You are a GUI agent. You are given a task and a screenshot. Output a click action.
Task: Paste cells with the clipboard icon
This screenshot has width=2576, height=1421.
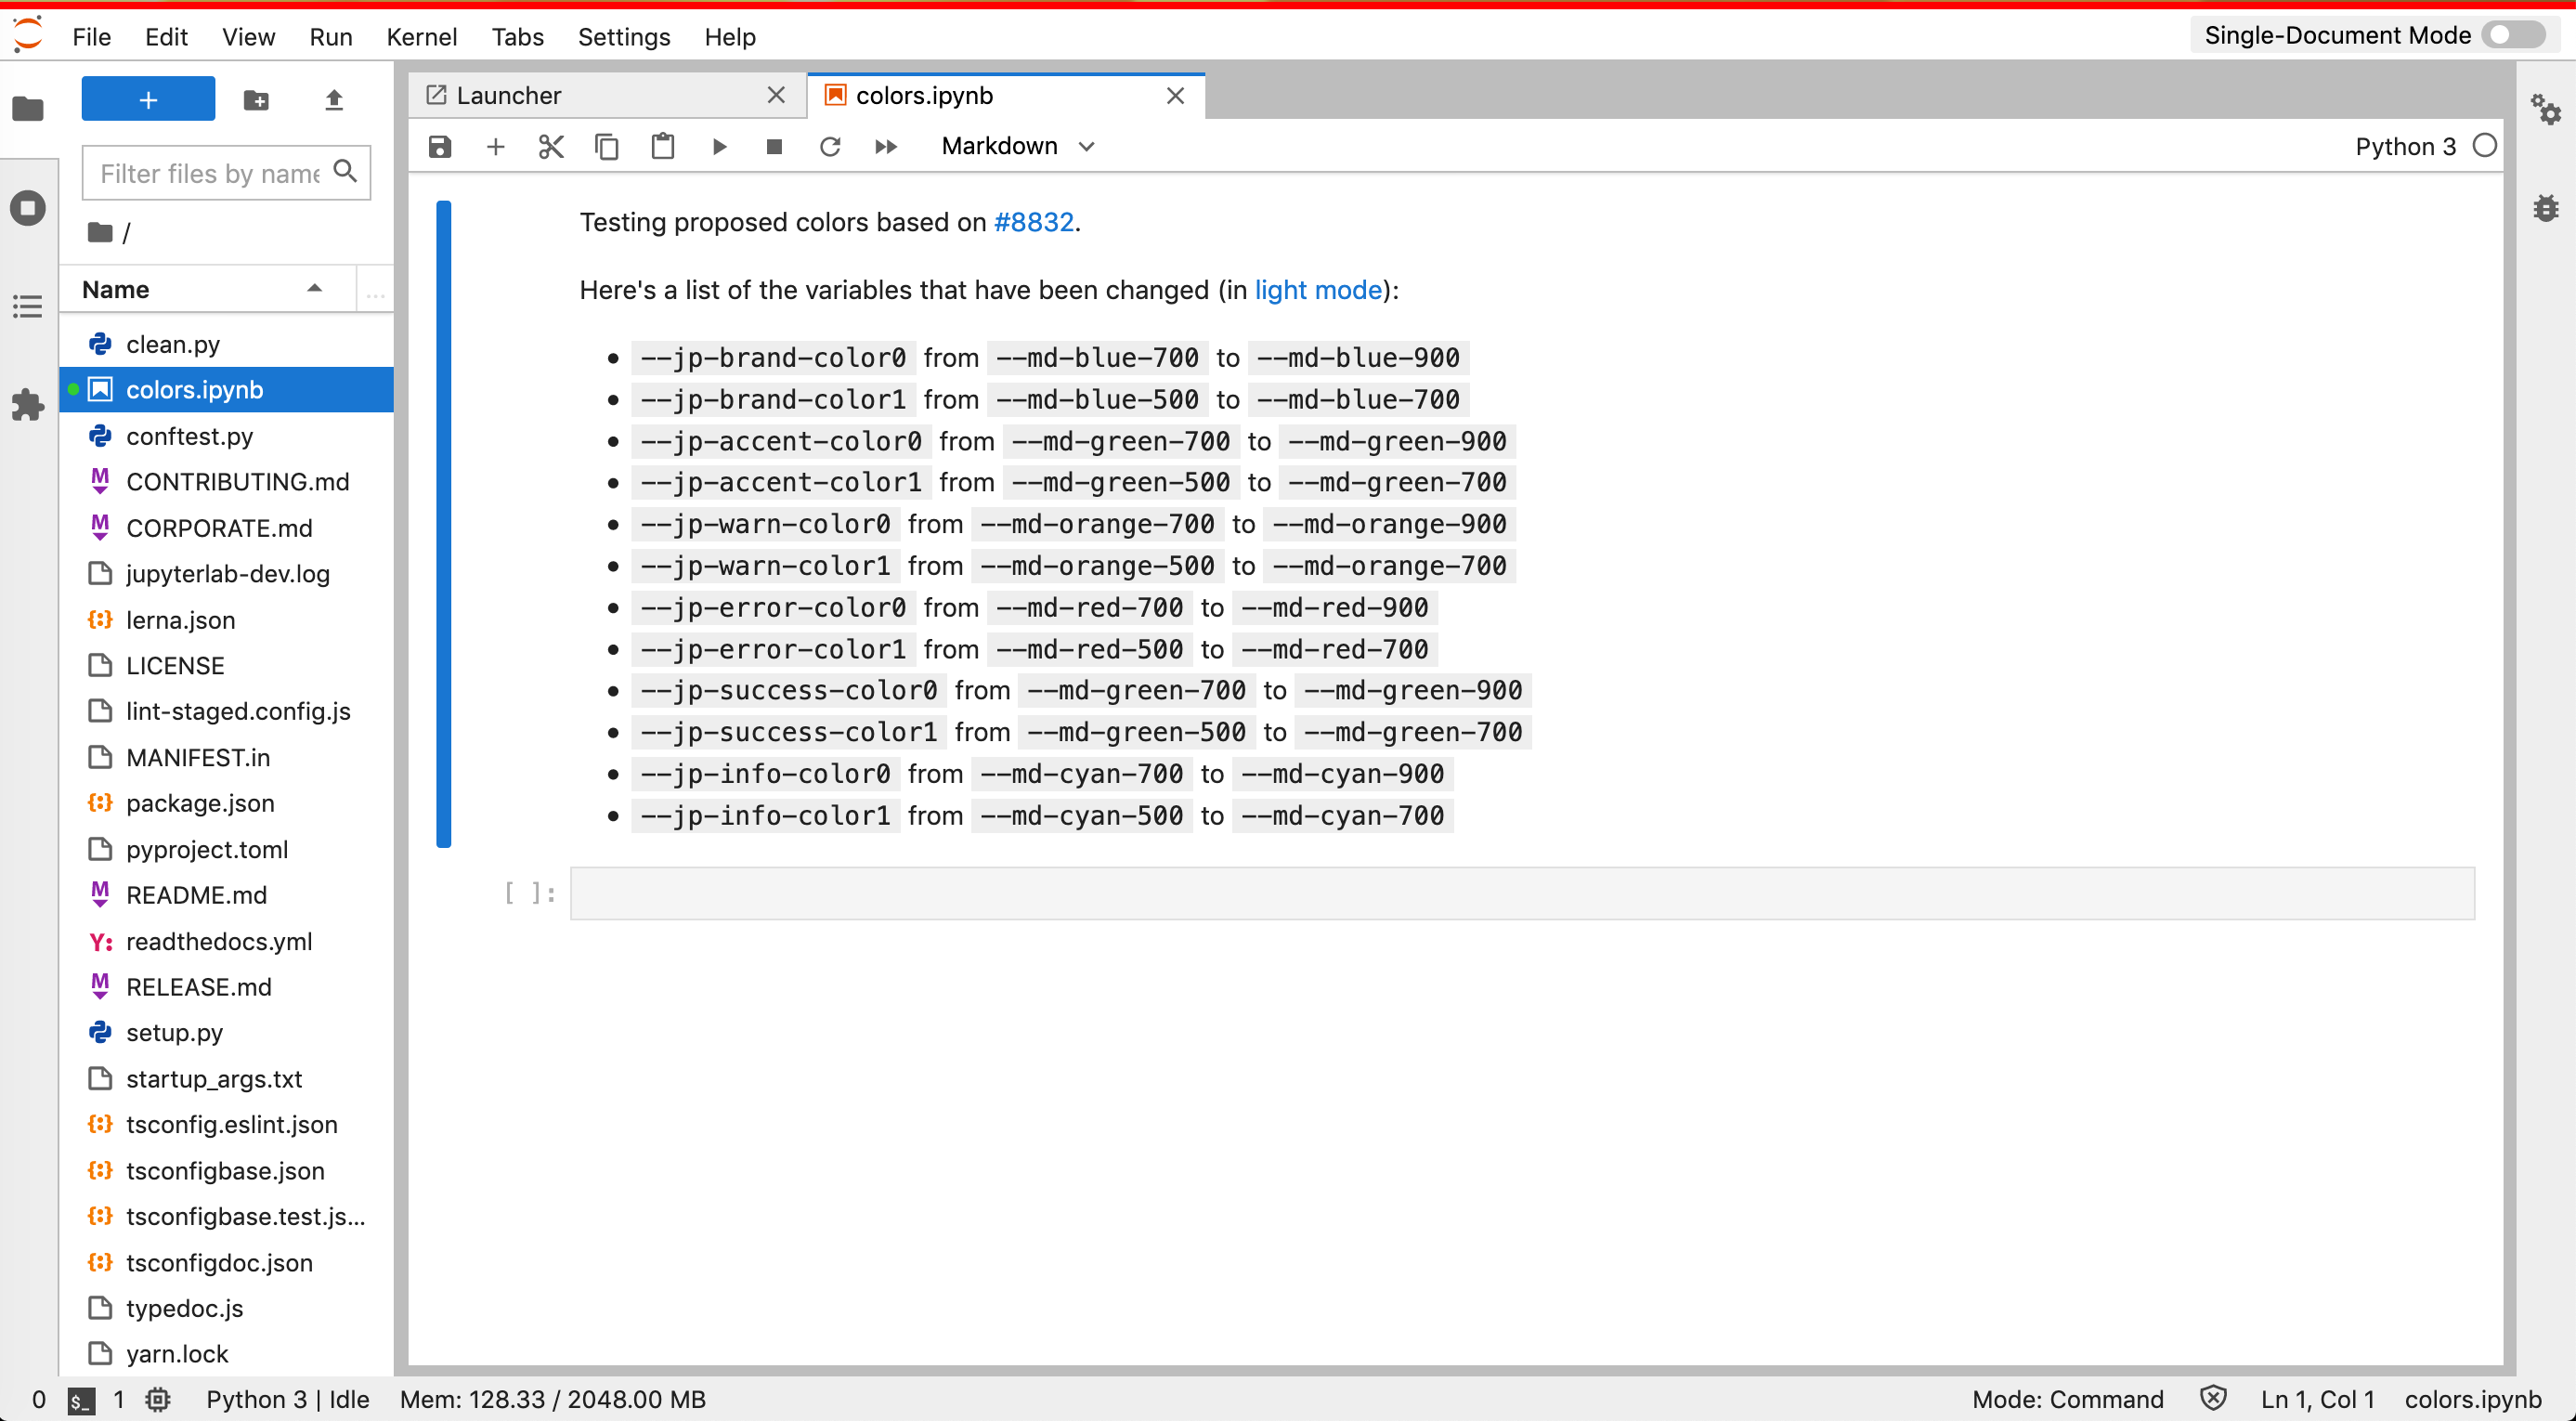pos(663,146)
